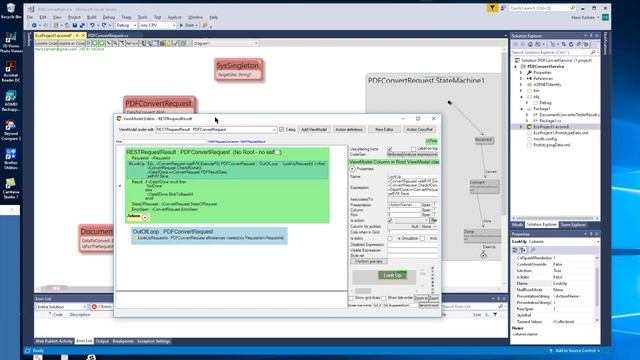Select the OutOfLoop PDFConvertRequest blue block

click(x=209, y=236)
